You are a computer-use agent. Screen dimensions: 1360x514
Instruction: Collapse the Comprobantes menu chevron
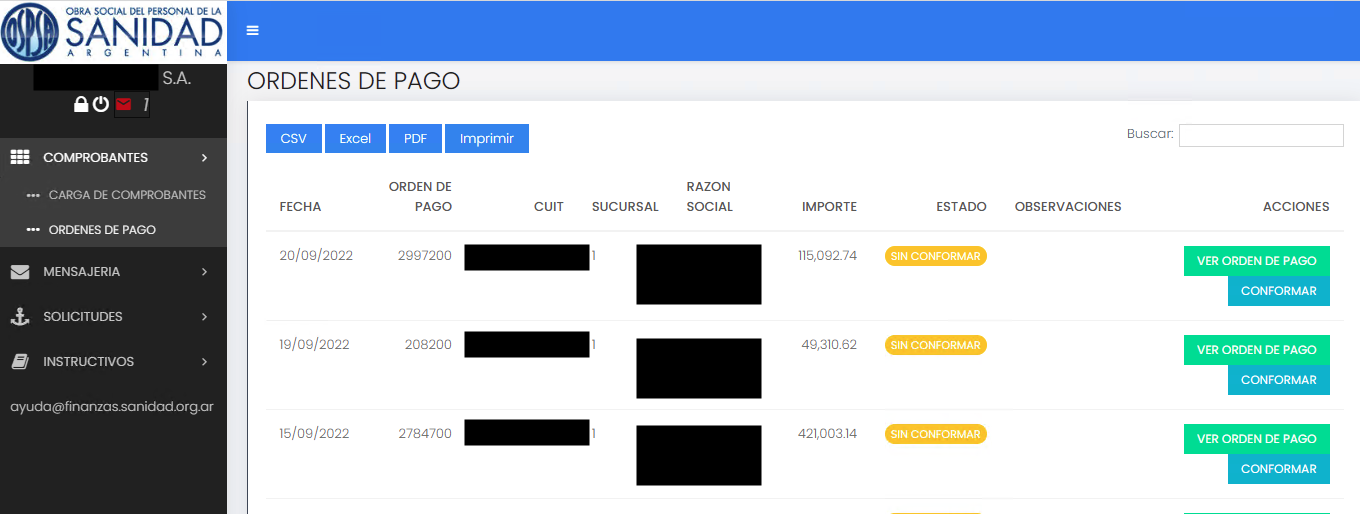point(204,158)
